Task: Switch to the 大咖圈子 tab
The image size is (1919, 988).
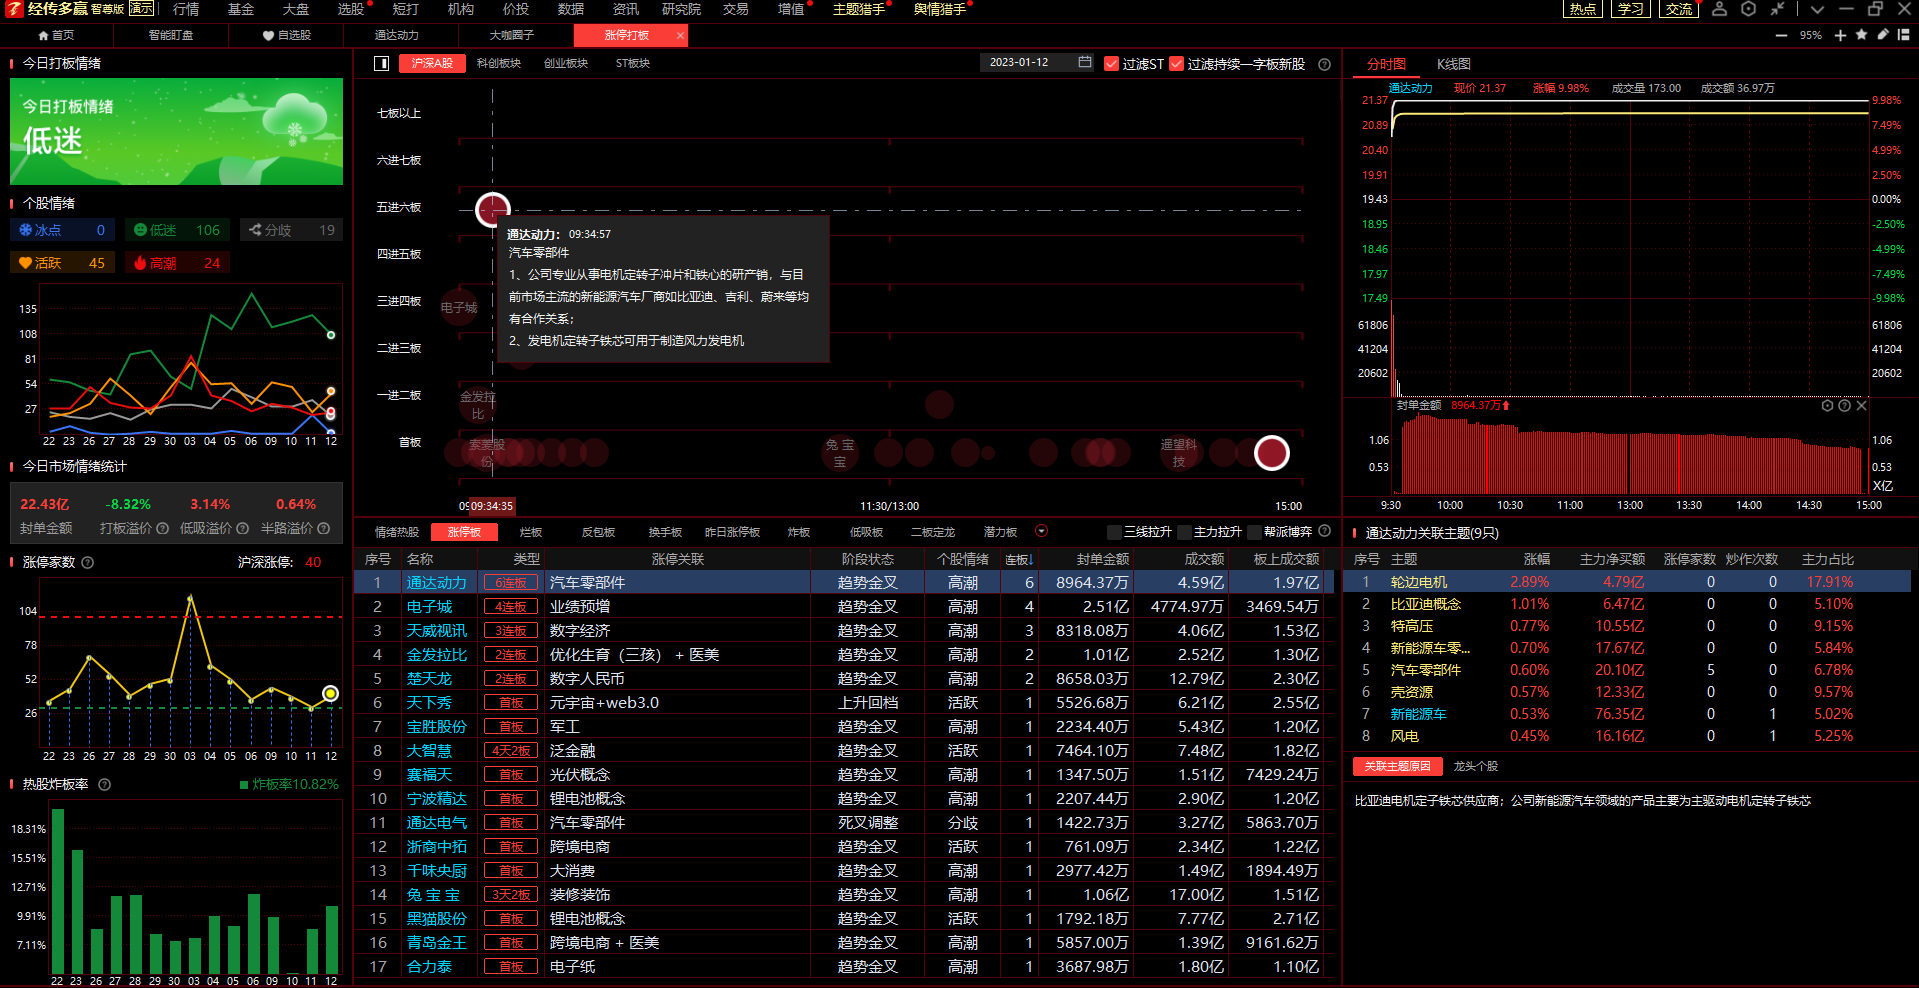Action: (512, 35)
